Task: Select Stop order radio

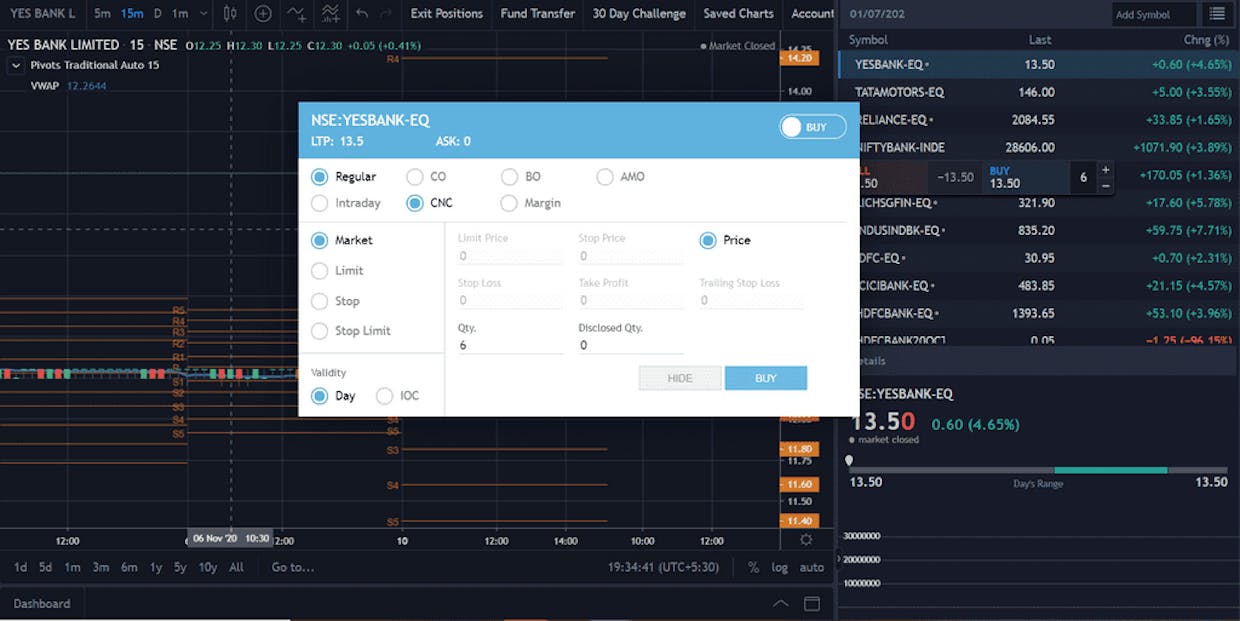Action: pos(319,301)
